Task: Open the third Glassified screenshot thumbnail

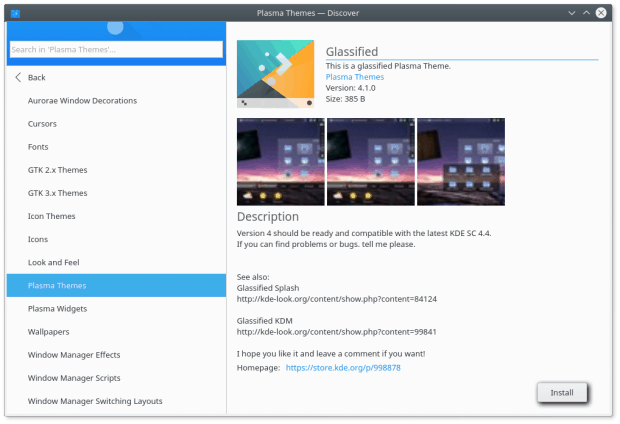Action: click(x=460, y=161)
